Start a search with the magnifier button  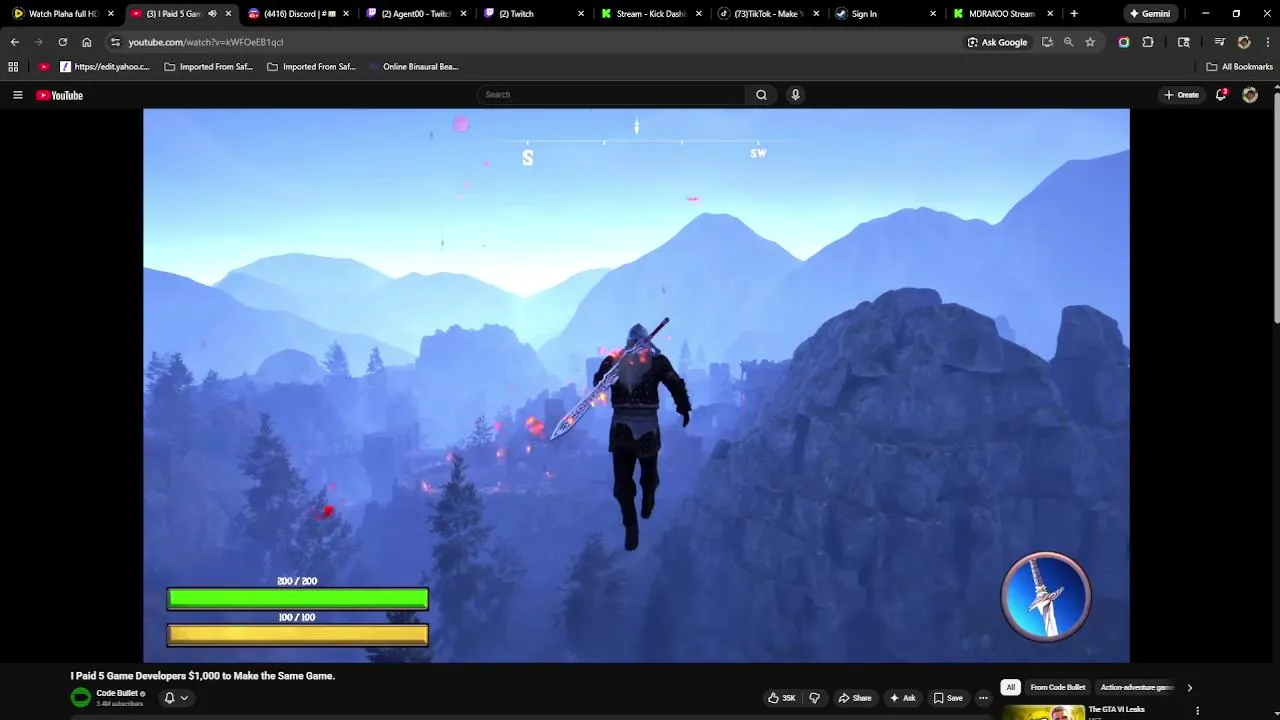click(x=761, y=95)
